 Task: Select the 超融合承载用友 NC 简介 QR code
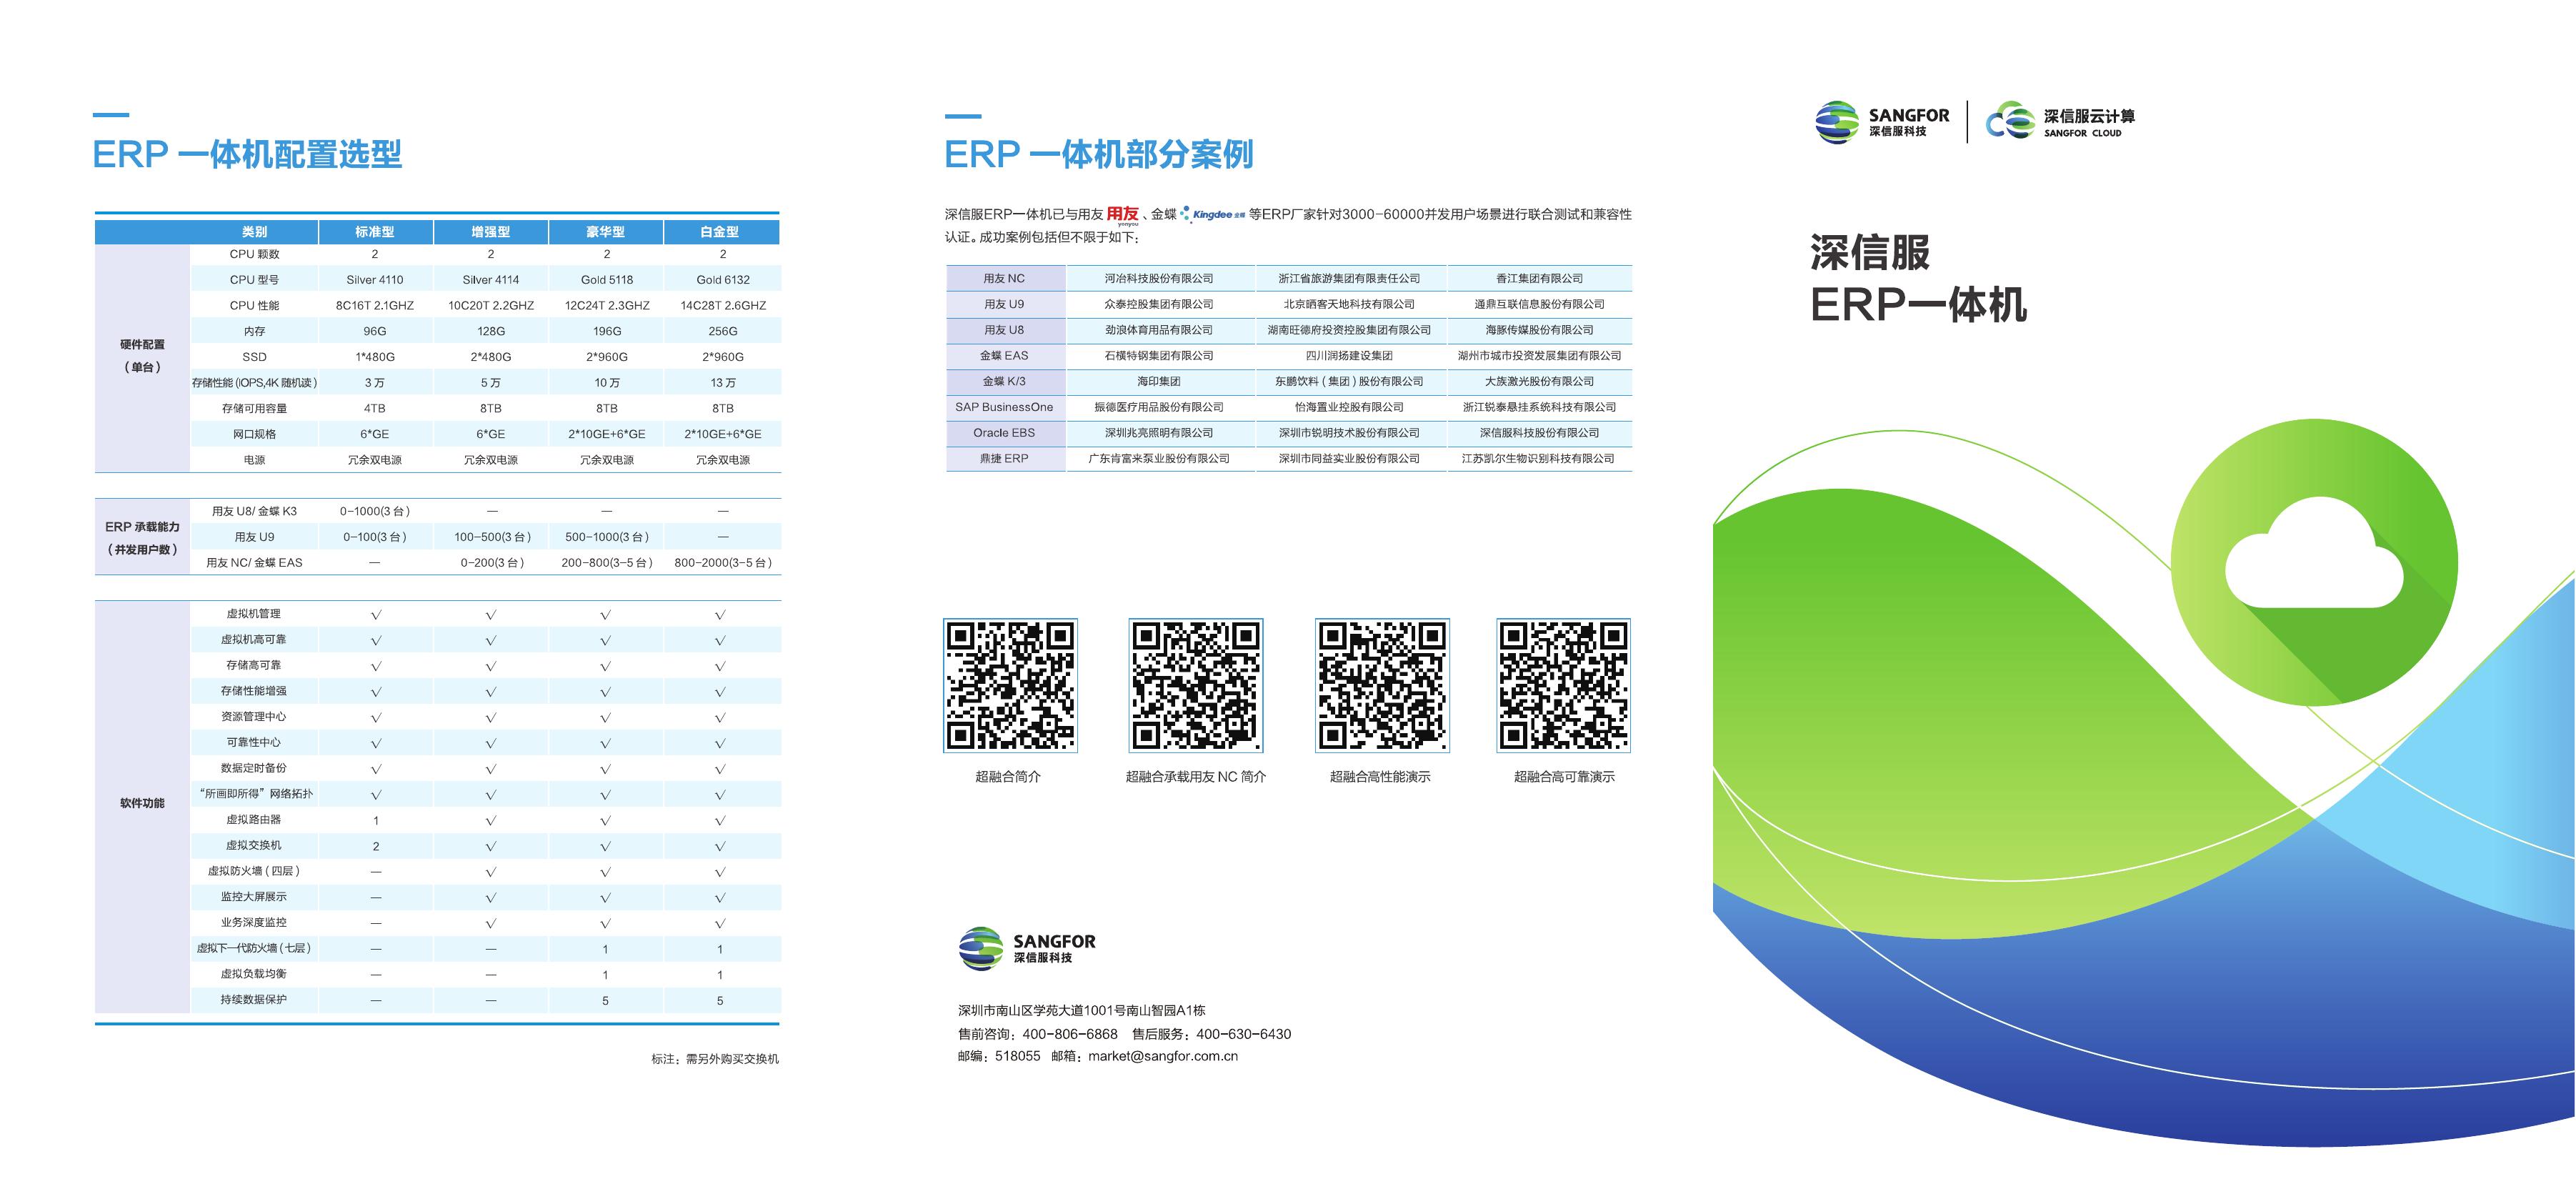pos(1196,685)
